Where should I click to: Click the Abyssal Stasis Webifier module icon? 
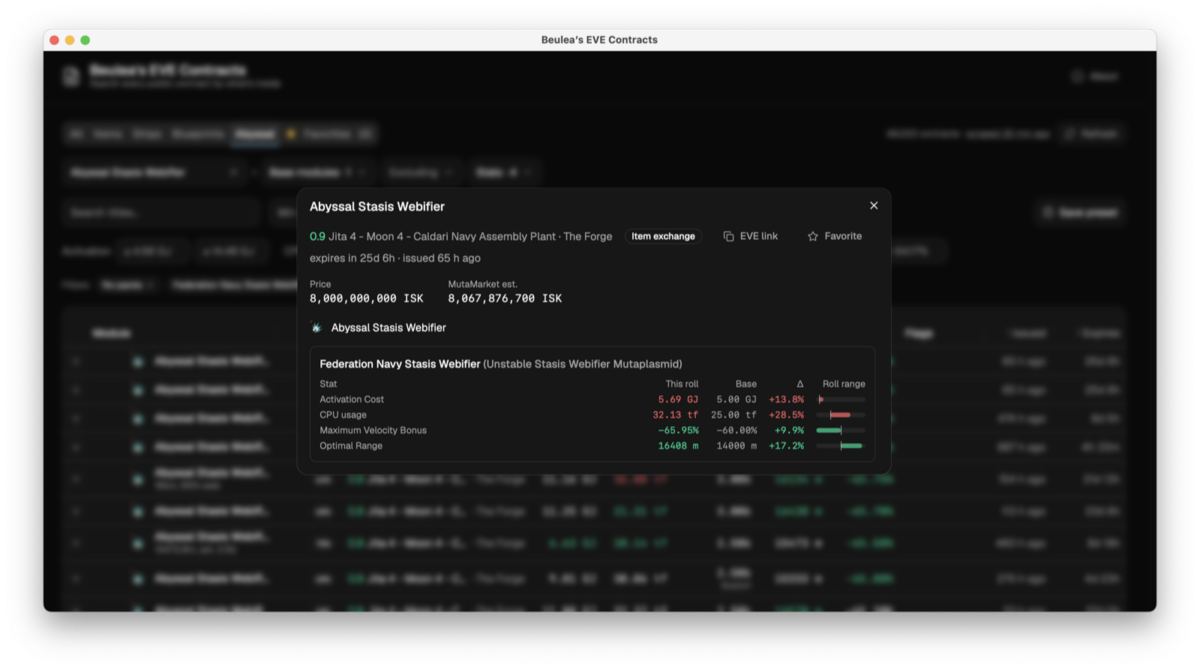pos(316,328)
